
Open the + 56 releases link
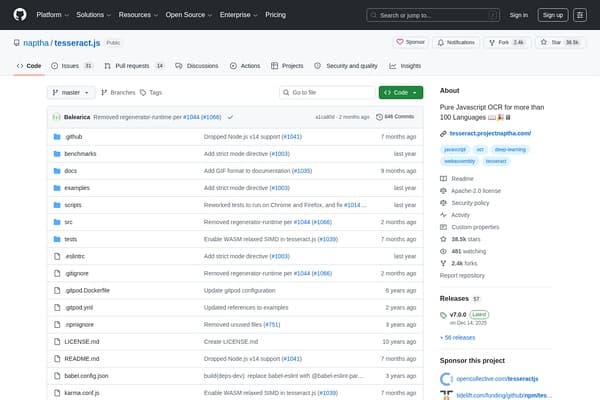click(458, 338)
